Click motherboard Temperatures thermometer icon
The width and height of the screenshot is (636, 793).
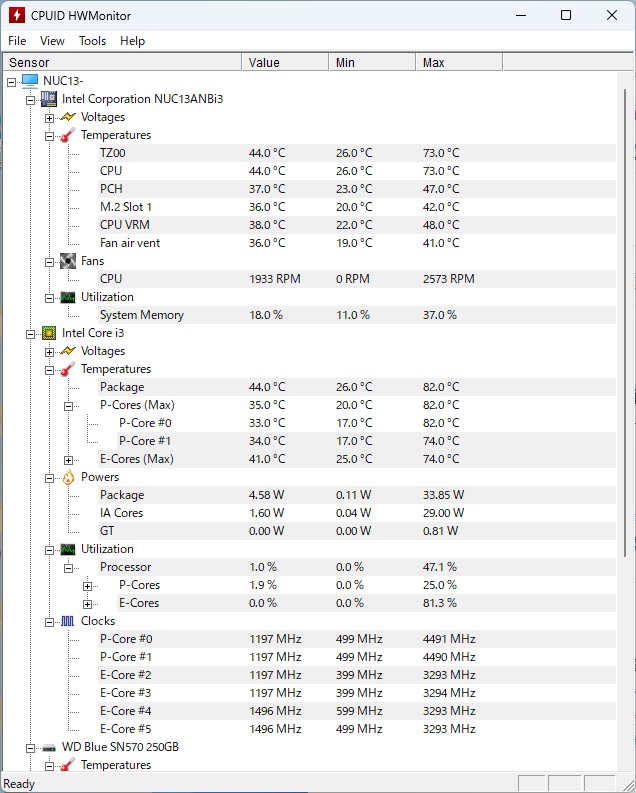tap(68, 135)
